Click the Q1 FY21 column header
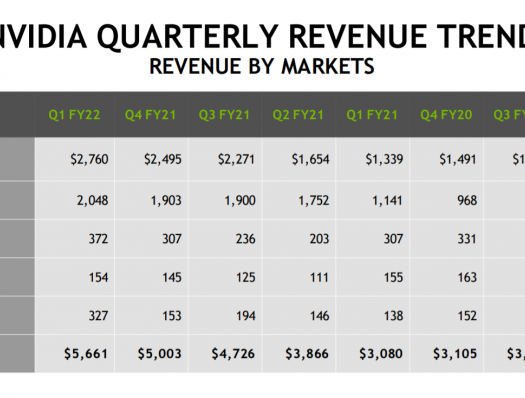Image resolution: width=525 pixels, height=398 pixels. (372, 115)
